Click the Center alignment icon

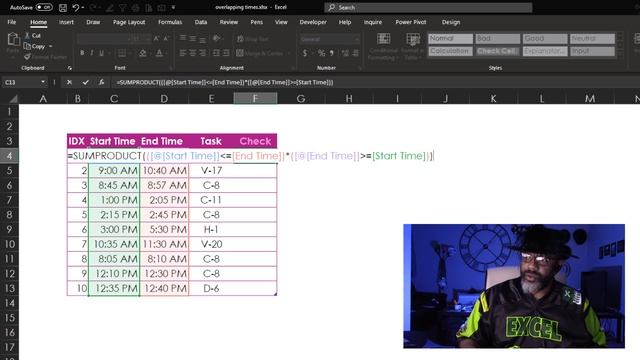click(x=193, y=53)
